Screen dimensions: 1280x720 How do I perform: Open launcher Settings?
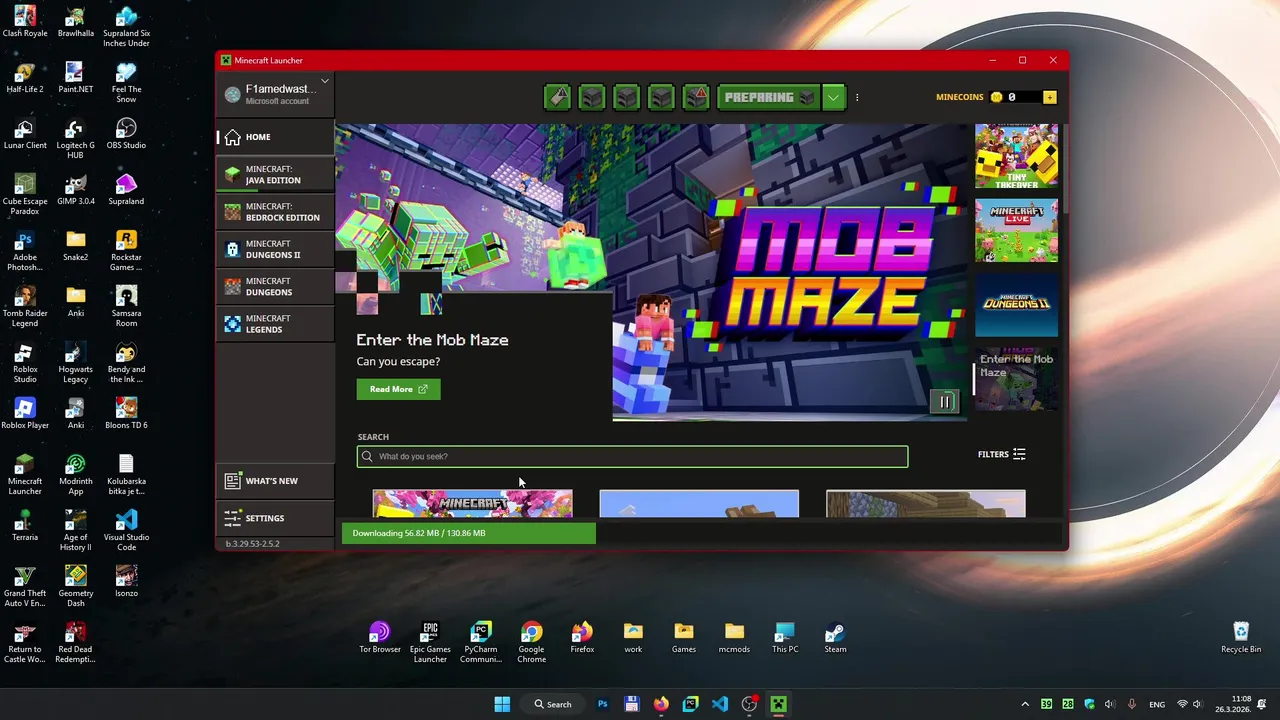pos(275,518)
